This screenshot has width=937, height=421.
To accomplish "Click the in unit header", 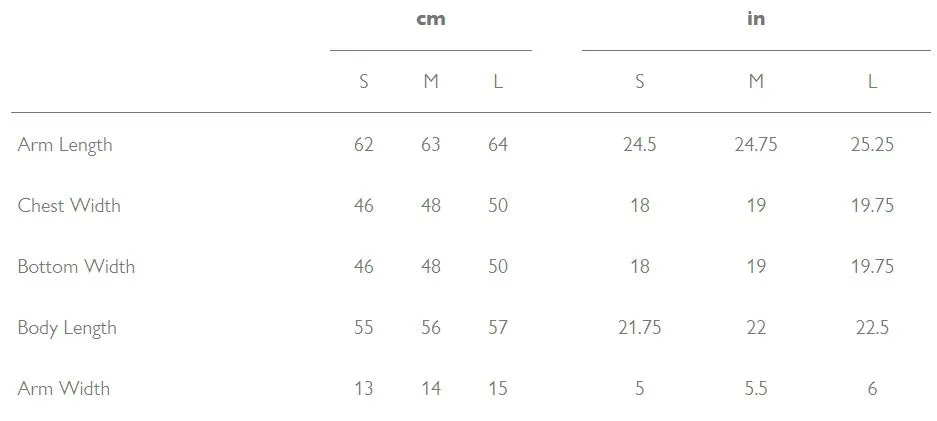I will 756,19.
